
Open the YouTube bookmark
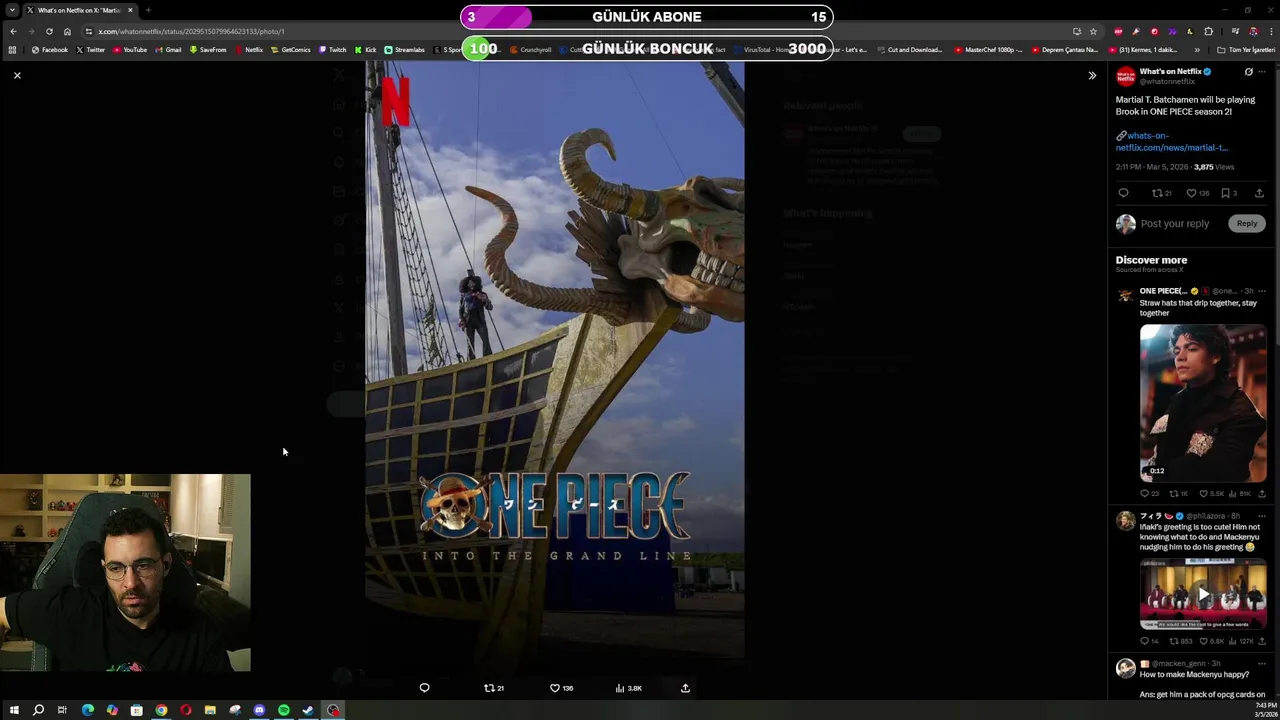pos(130,50)
